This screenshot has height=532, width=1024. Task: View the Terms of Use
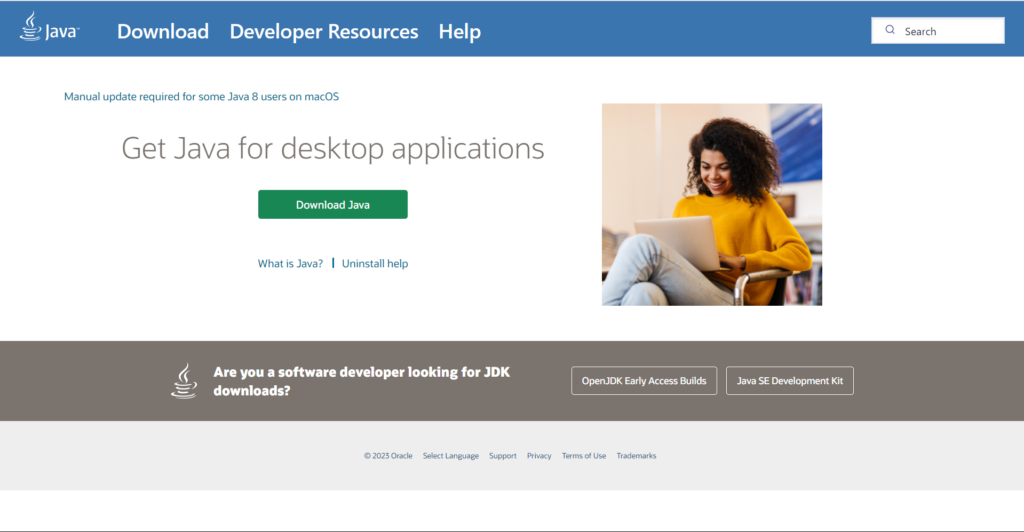coord(584,456)
